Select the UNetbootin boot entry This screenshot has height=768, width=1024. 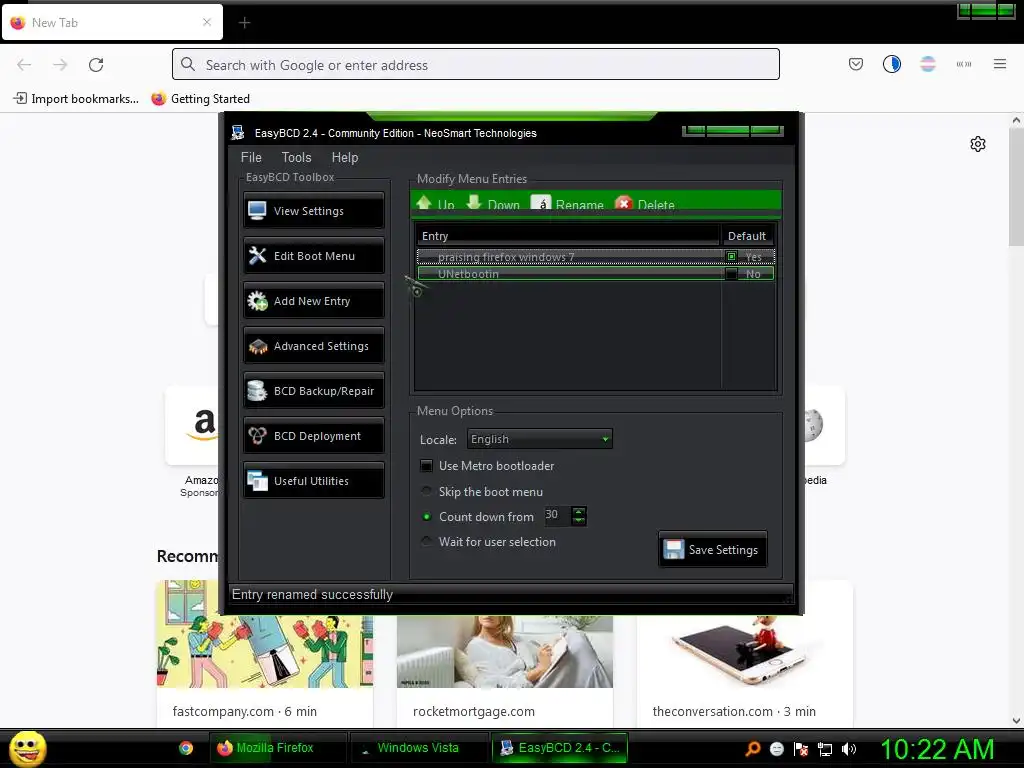pyautogui.click(x=596, y=274)
